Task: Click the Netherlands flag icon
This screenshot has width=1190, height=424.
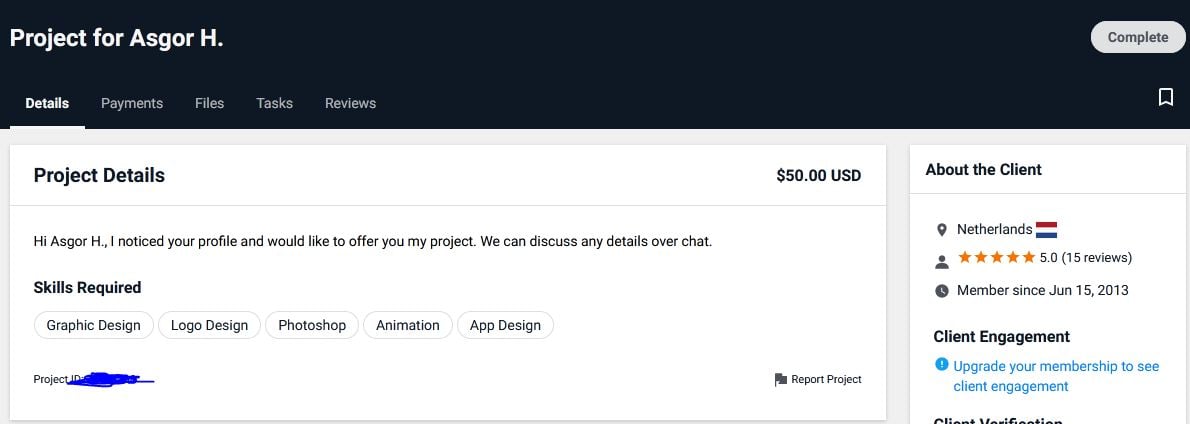Action: [1047, 229]
